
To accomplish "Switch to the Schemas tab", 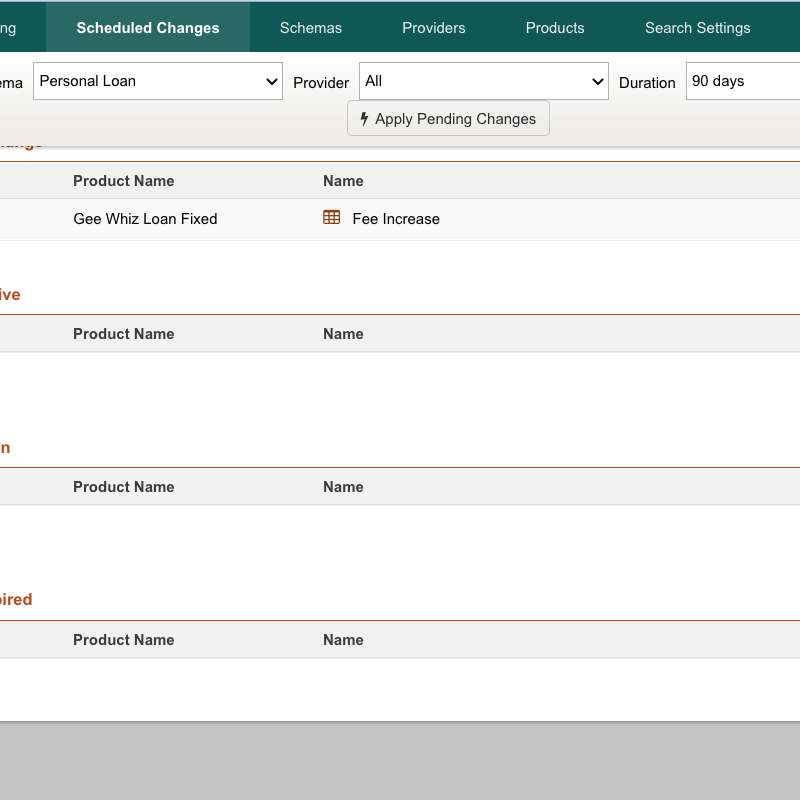I will [311, 28].
